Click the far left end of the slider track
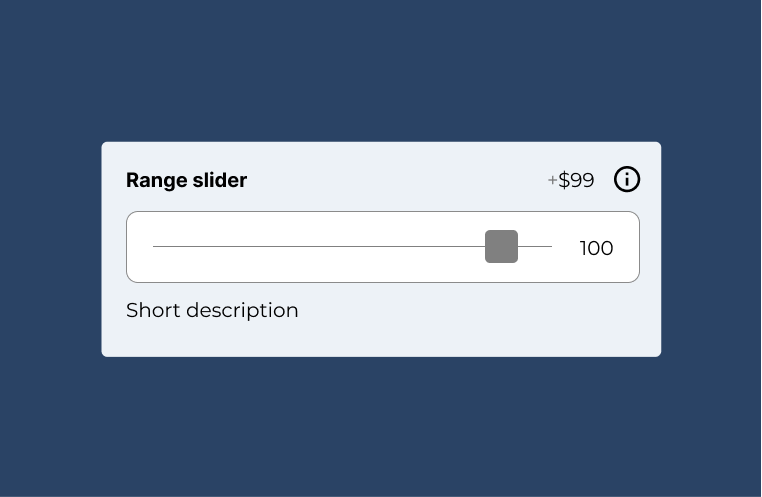This screenshot has height=497, width=762. (x=155, y=246)
